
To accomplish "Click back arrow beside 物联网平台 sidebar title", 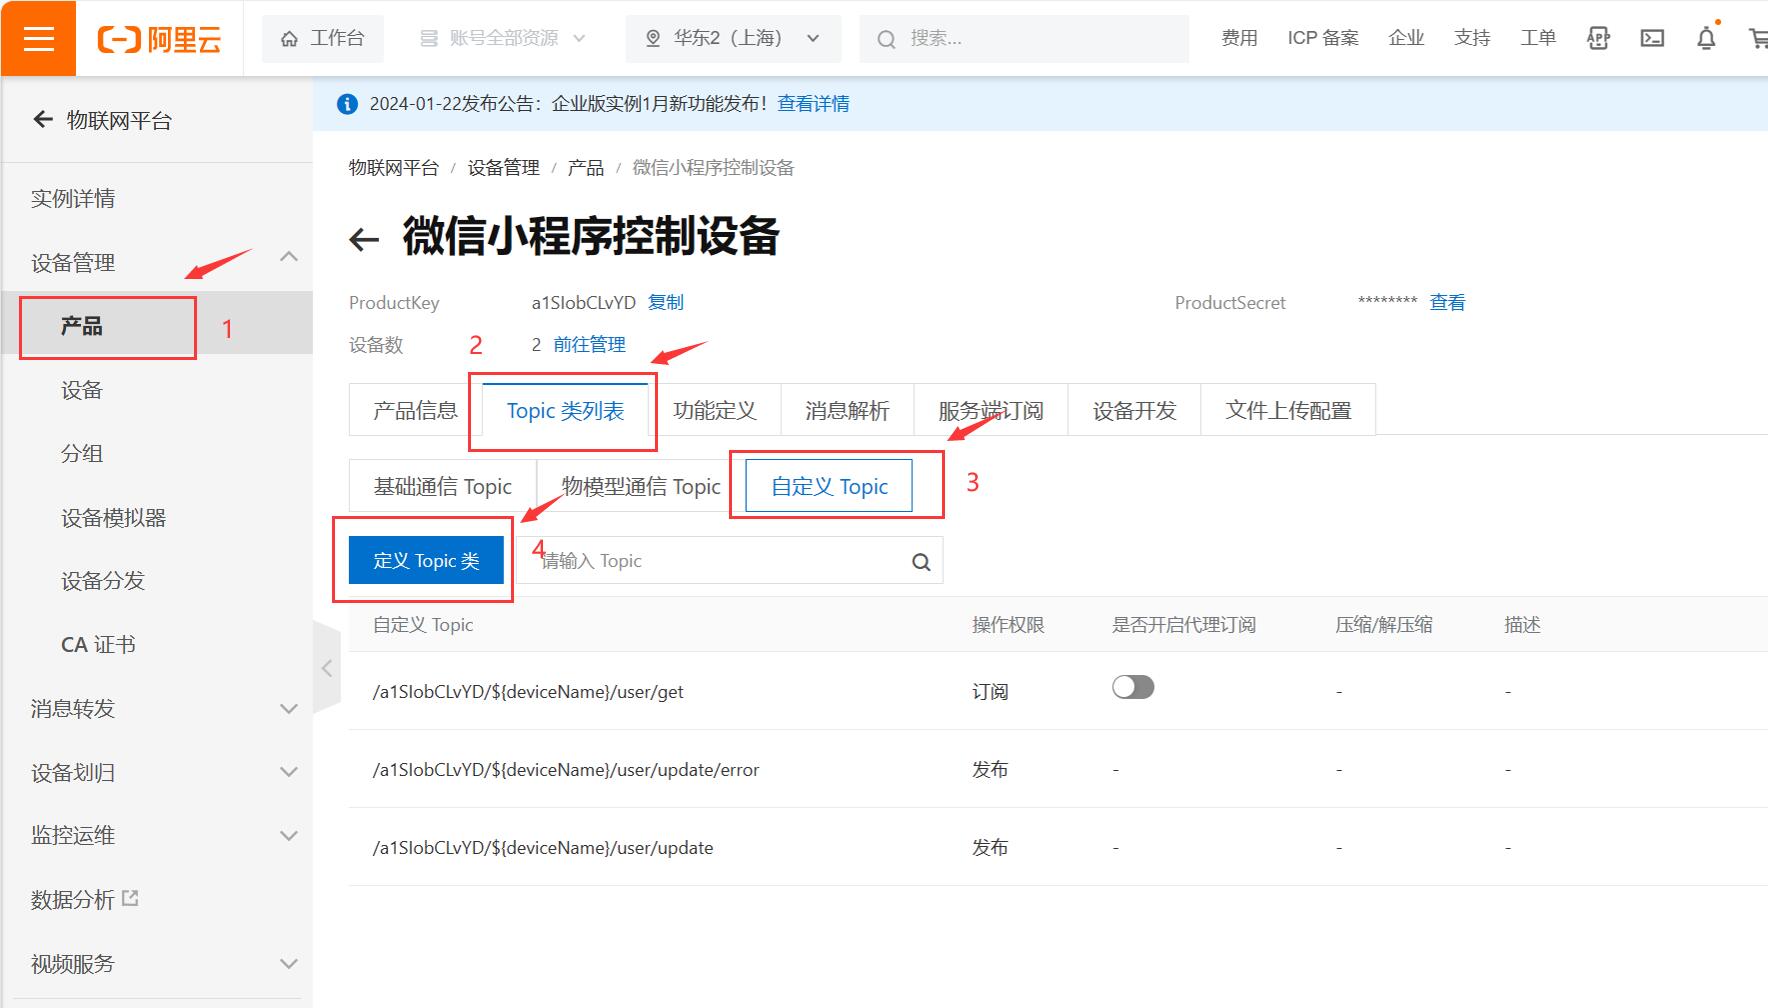I will [x=43, y=120].
